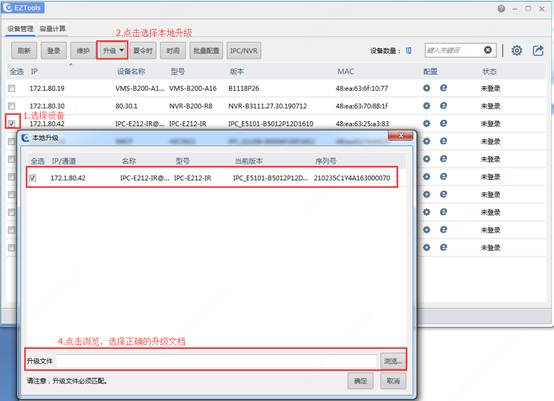554x401 pixels.
Task: Open config gear for device 172.1.80.10
Action: (427, 106)
